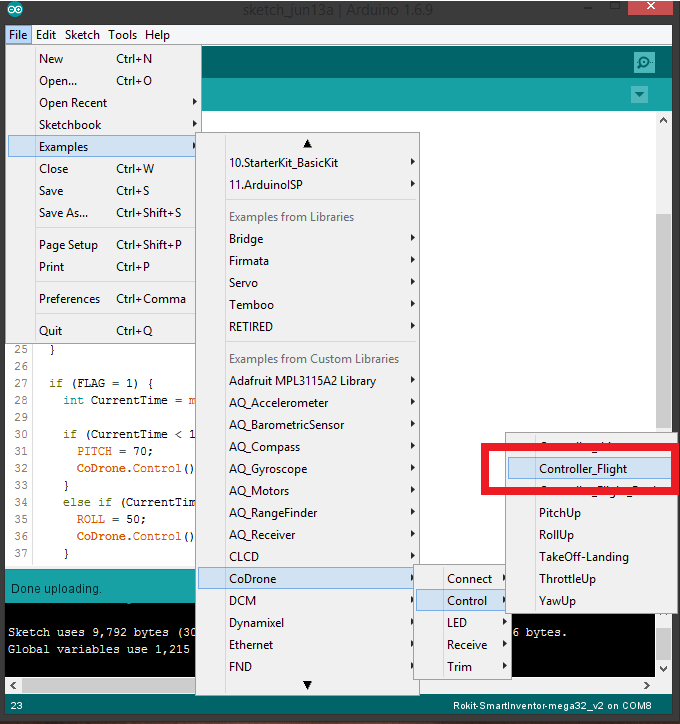680x724 pixels.
Task: Choose Preferences from File menu
Action: pyautogui.click(x=70, y=299)
